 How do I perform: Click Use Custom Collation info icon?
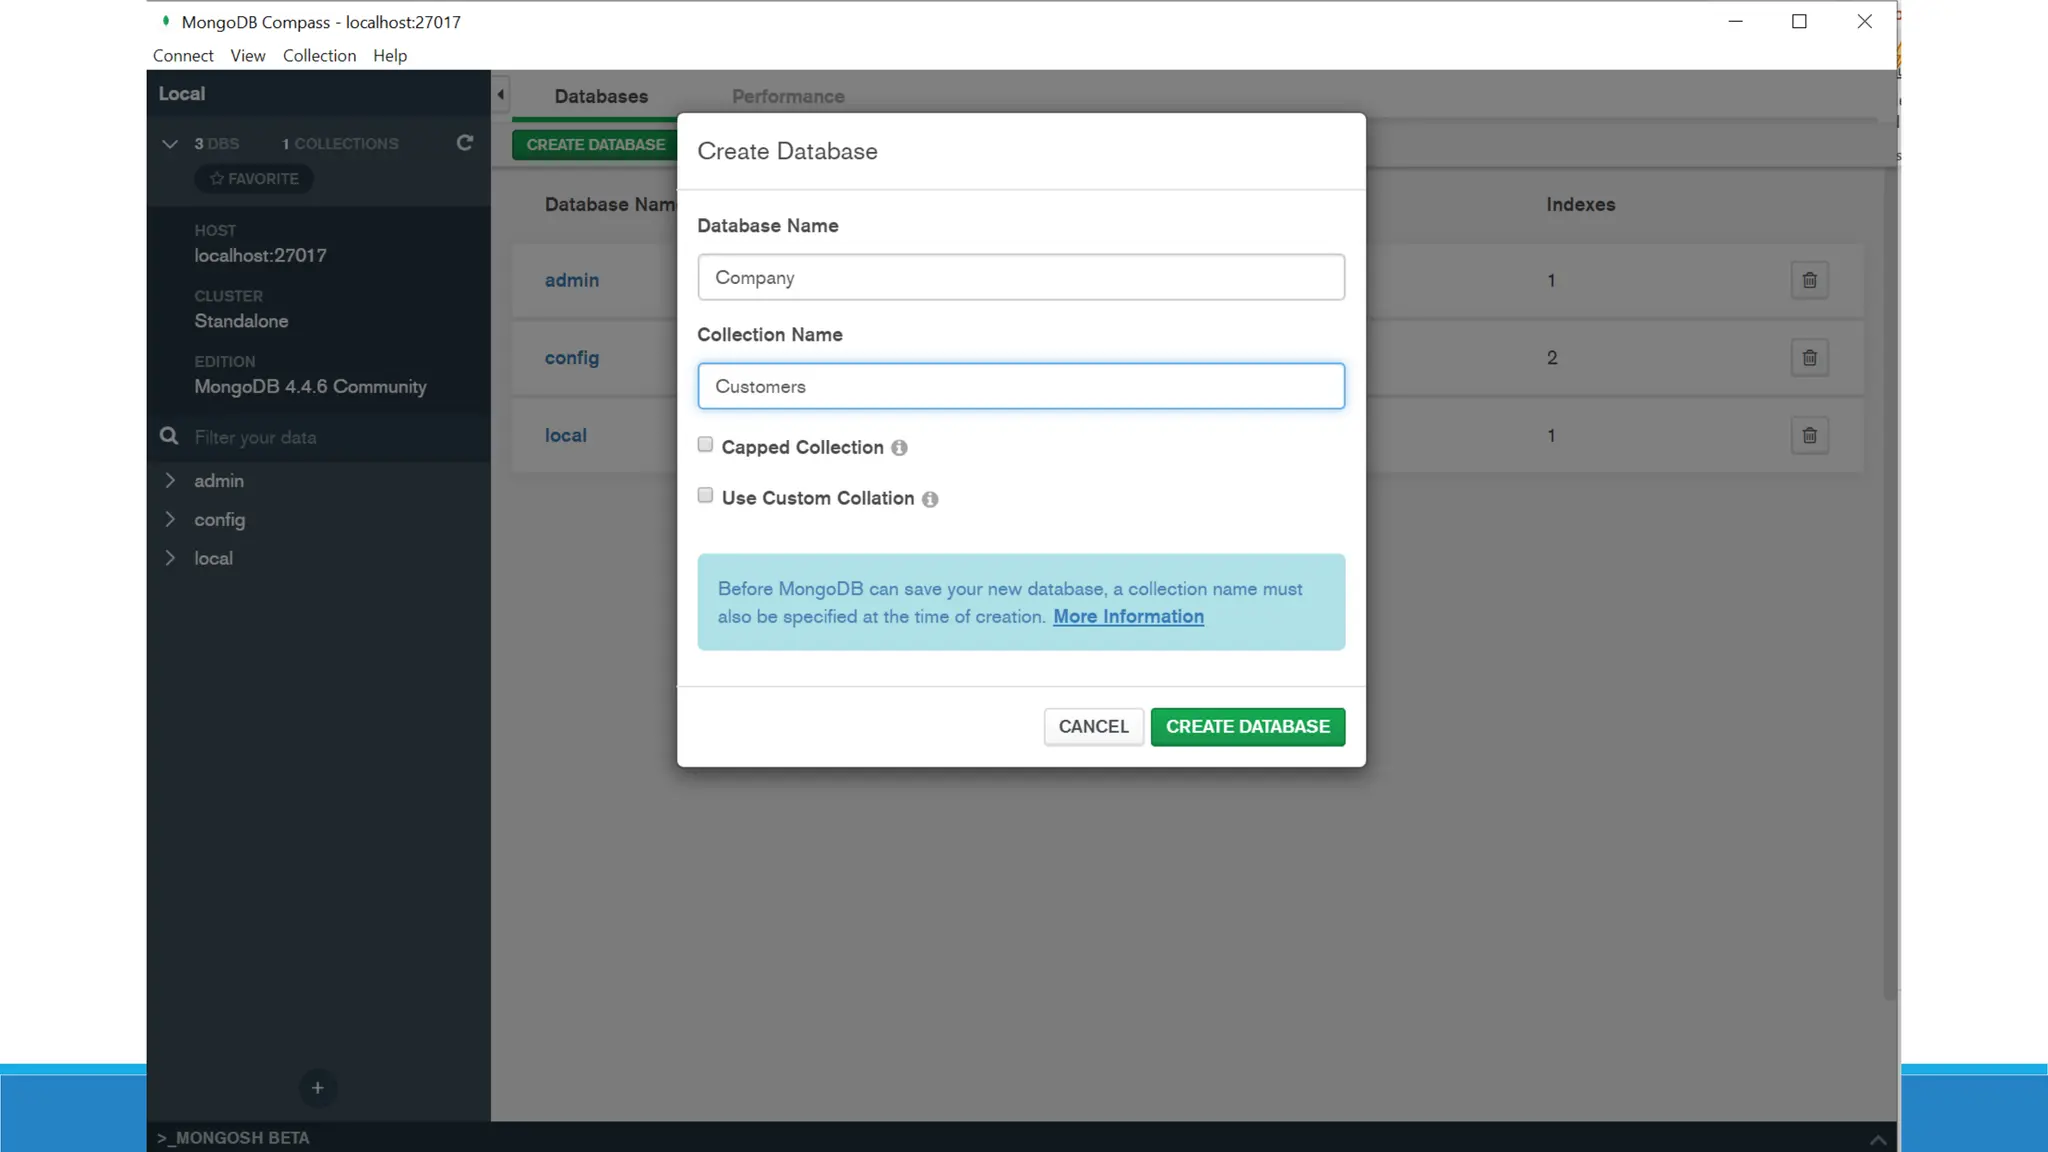(930, 499)
